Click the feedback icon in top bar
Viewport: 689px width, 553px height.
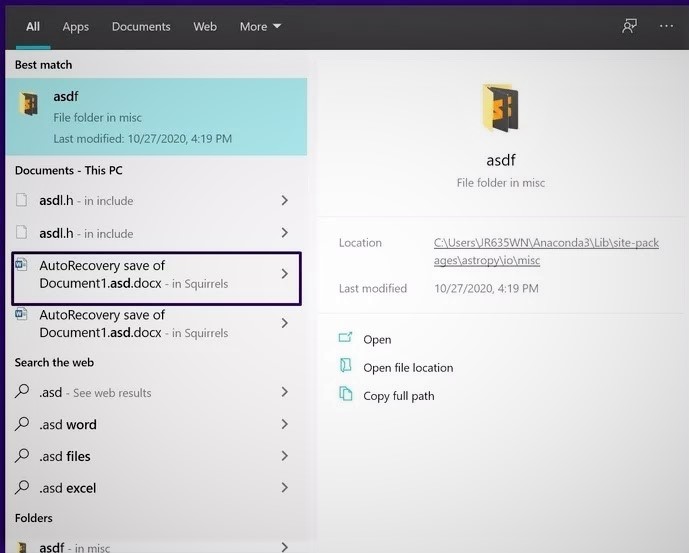629,26
